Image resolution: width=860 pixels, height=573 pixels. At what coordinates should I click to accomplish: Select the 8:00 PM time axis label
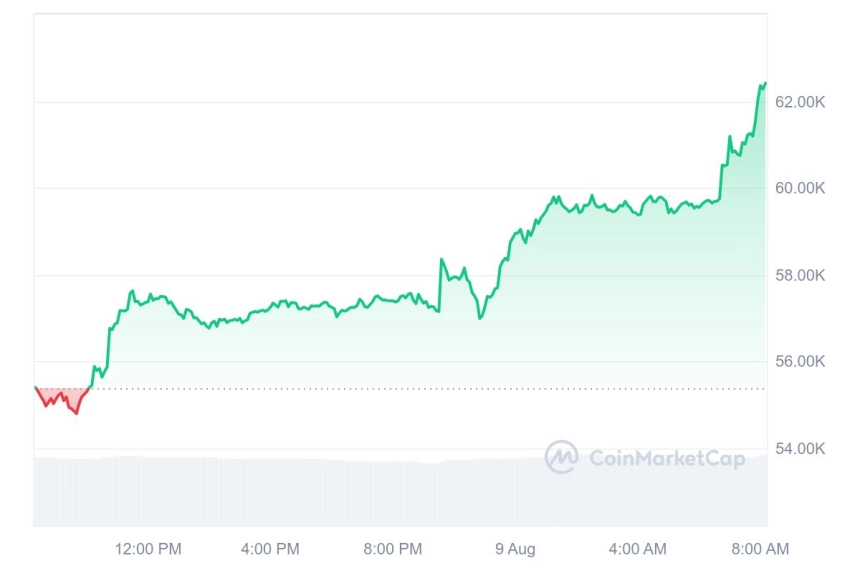point(393,549)
